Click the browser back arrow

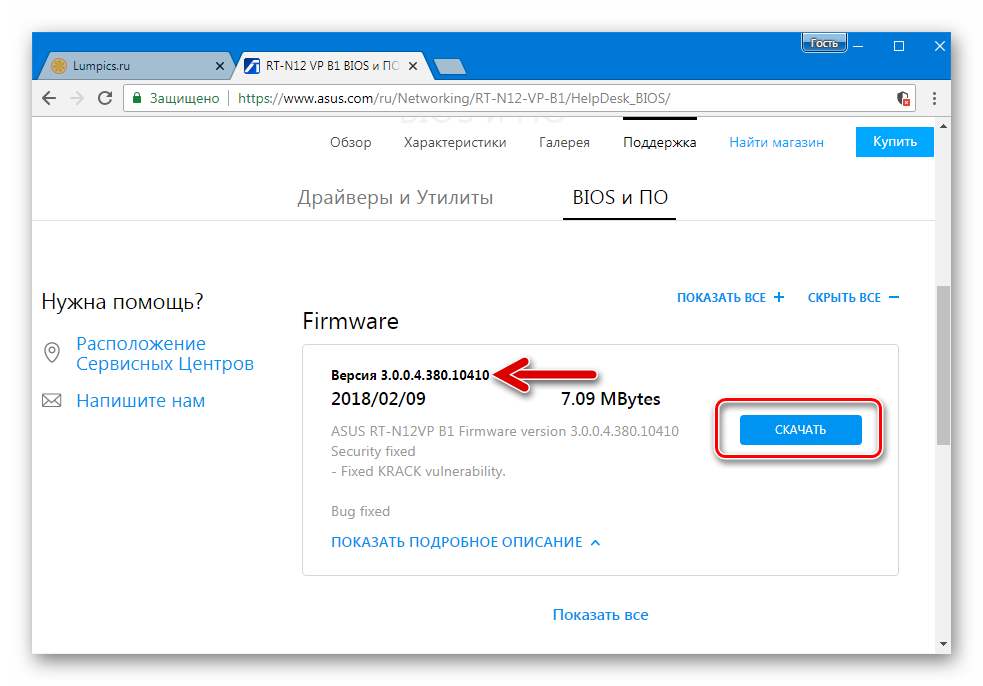point(49,98)
